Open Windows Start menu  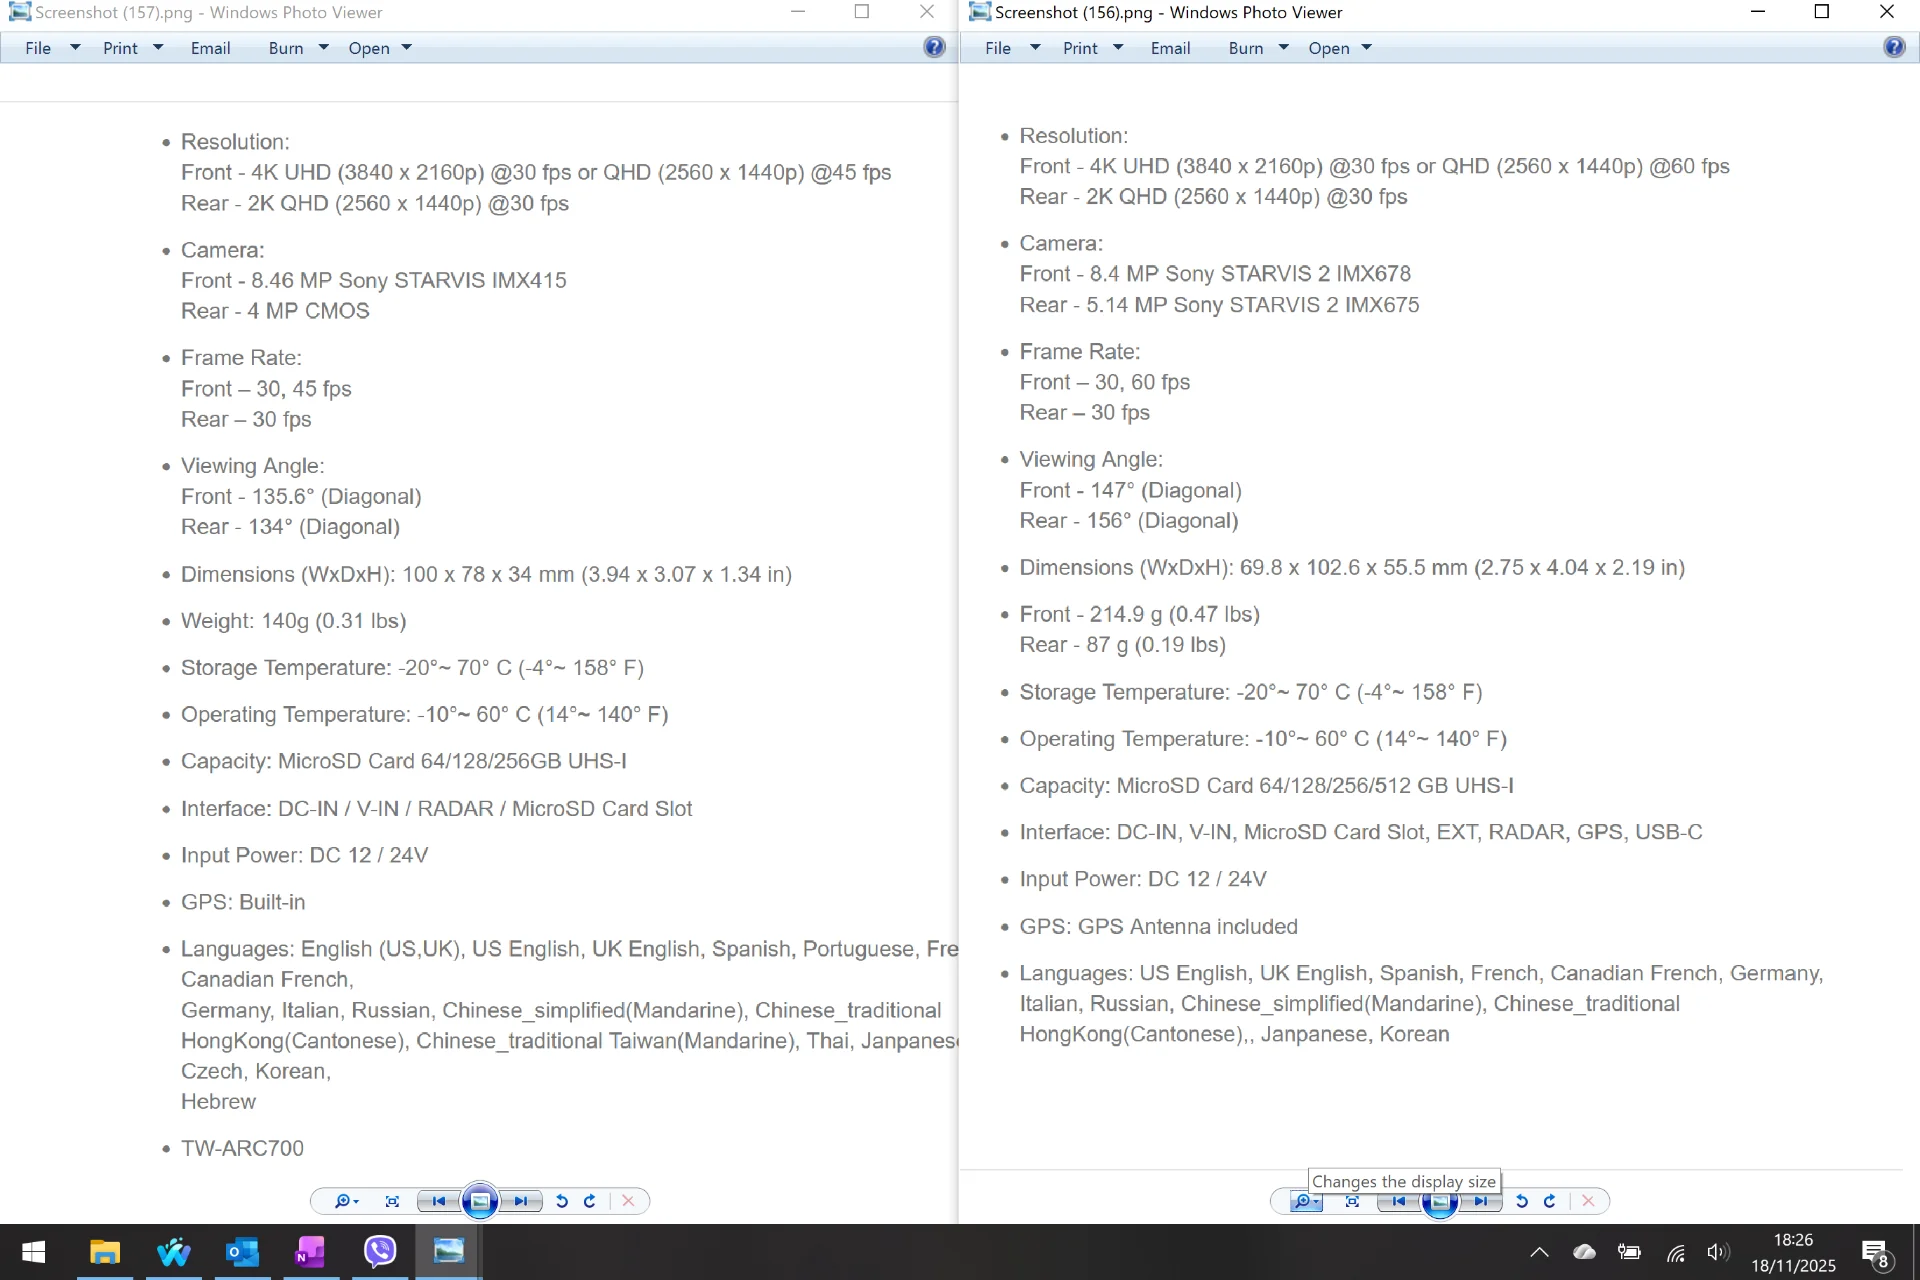coord(33,1252)
